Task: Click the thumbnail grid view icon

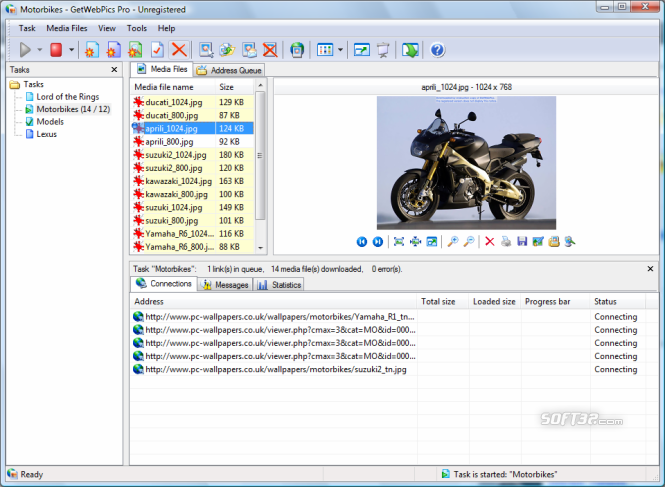Action: (325, 50)
